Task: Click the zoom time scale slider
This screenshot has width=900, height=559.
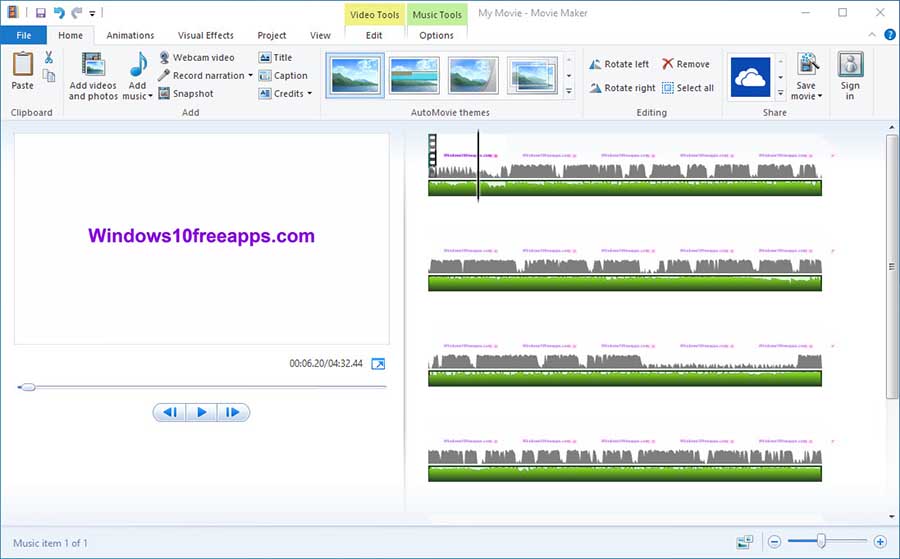Action: [822, 541]
